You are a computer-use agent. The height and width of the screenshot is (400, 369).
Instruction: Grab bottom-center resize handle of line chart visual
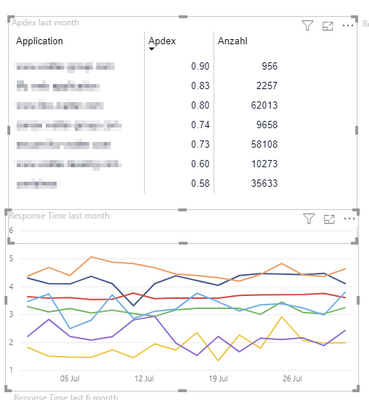(183, 390)
